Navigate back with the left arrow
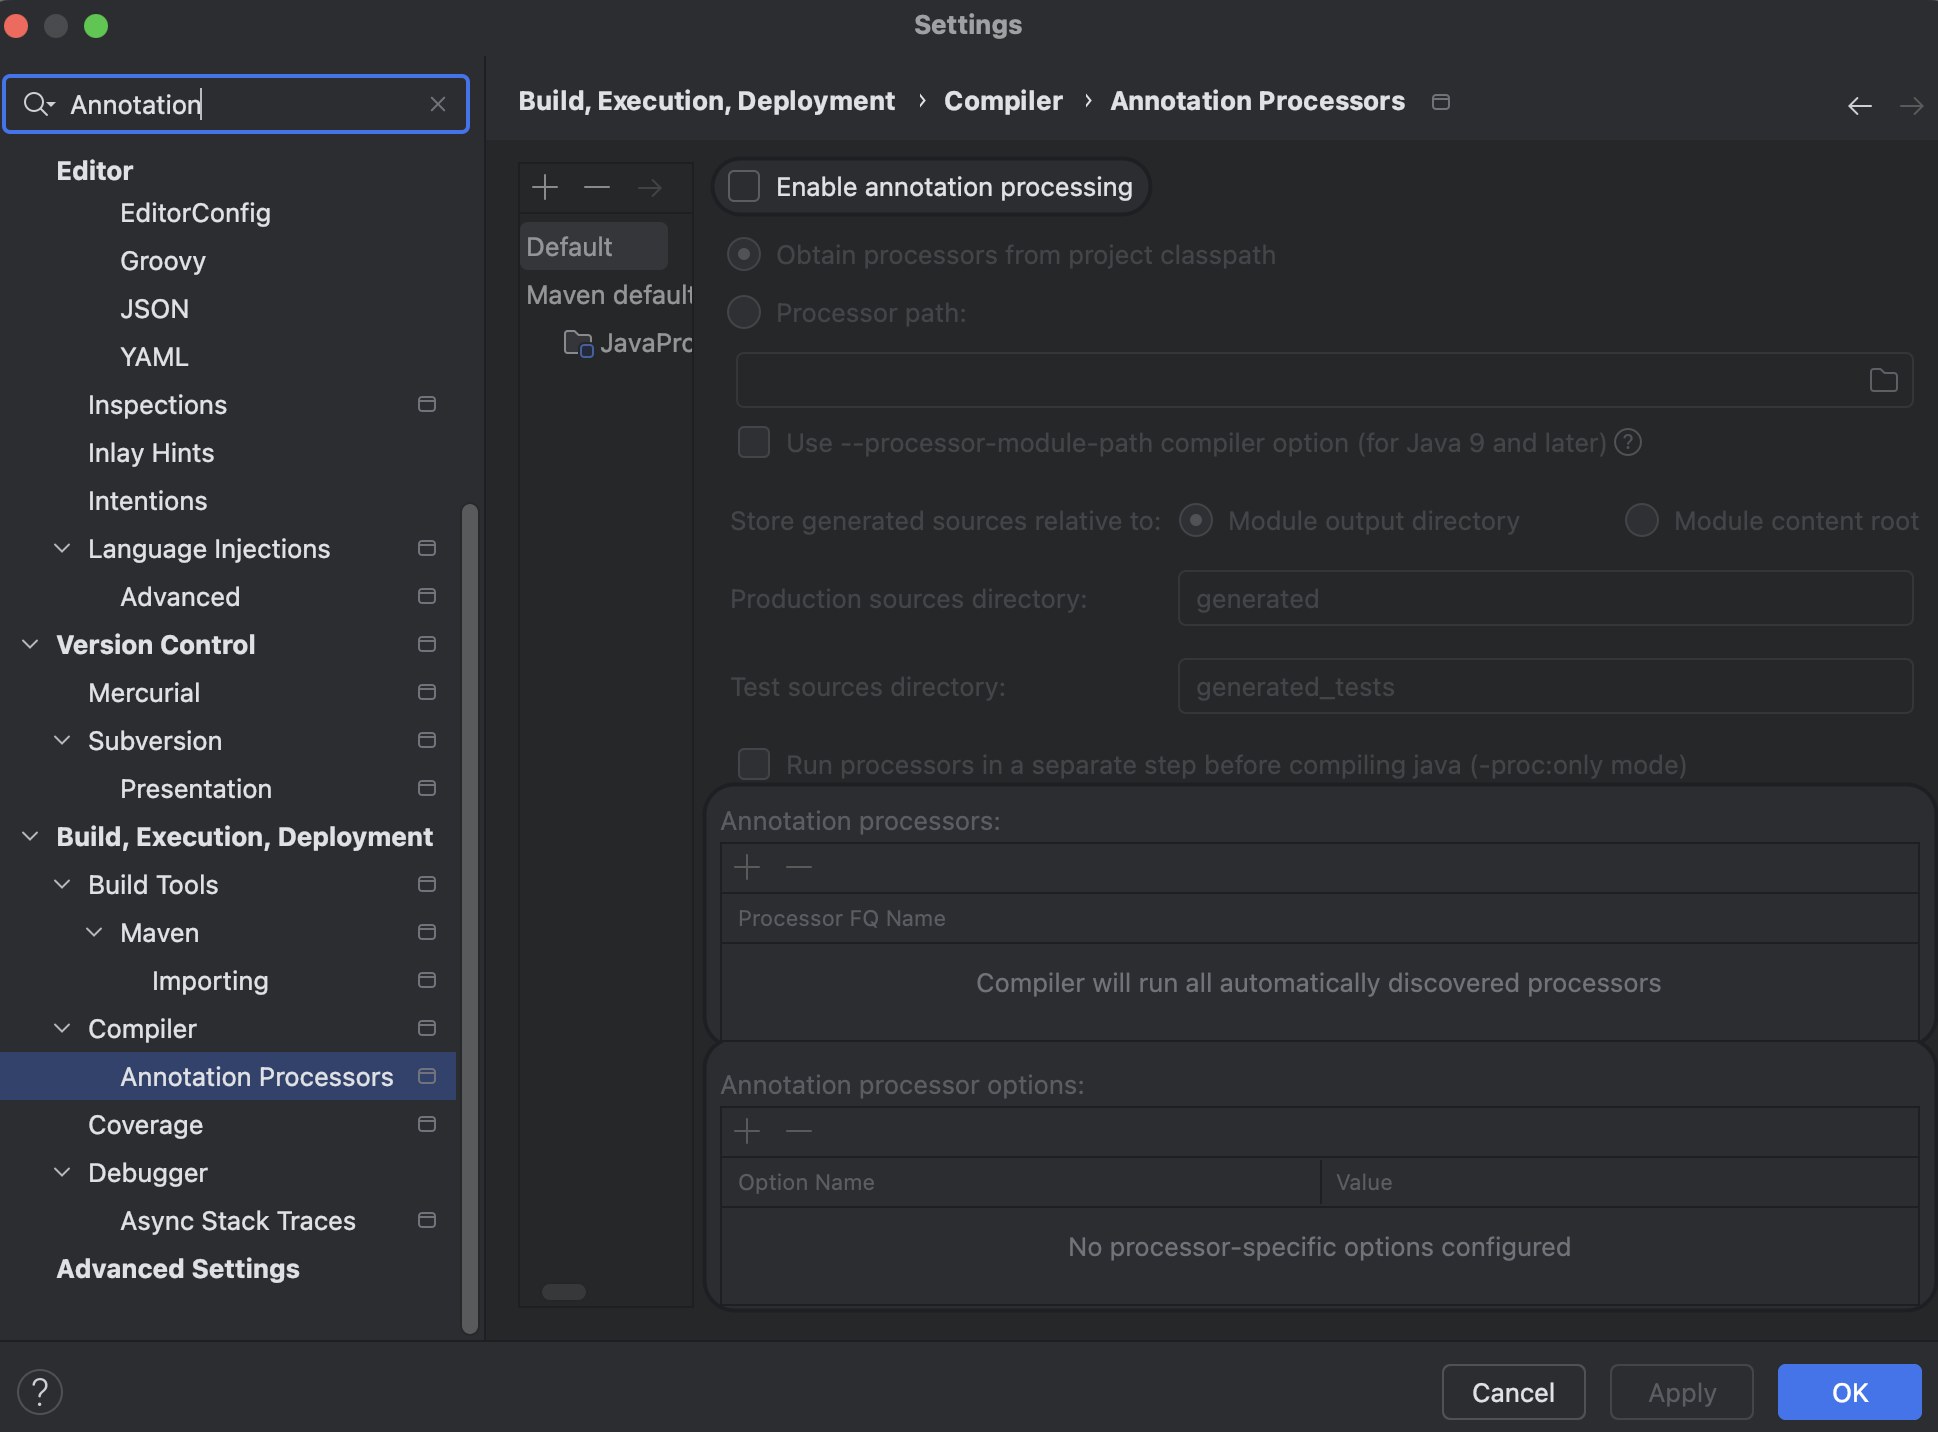1938x1432 pixels. pos(1859,105)
